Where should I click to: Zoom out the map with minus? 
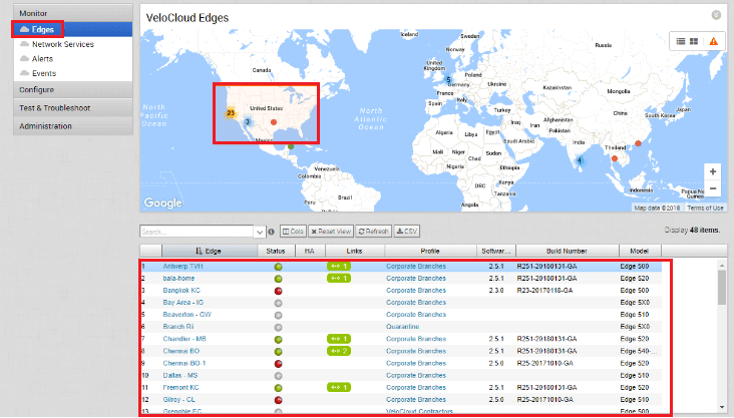[x=712, y=188]
